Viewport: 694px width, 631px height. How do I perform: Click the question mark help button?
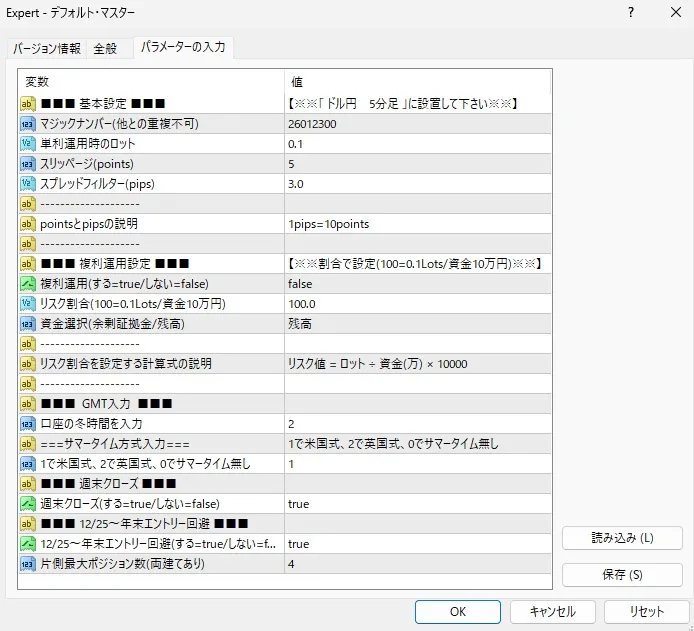631,13
